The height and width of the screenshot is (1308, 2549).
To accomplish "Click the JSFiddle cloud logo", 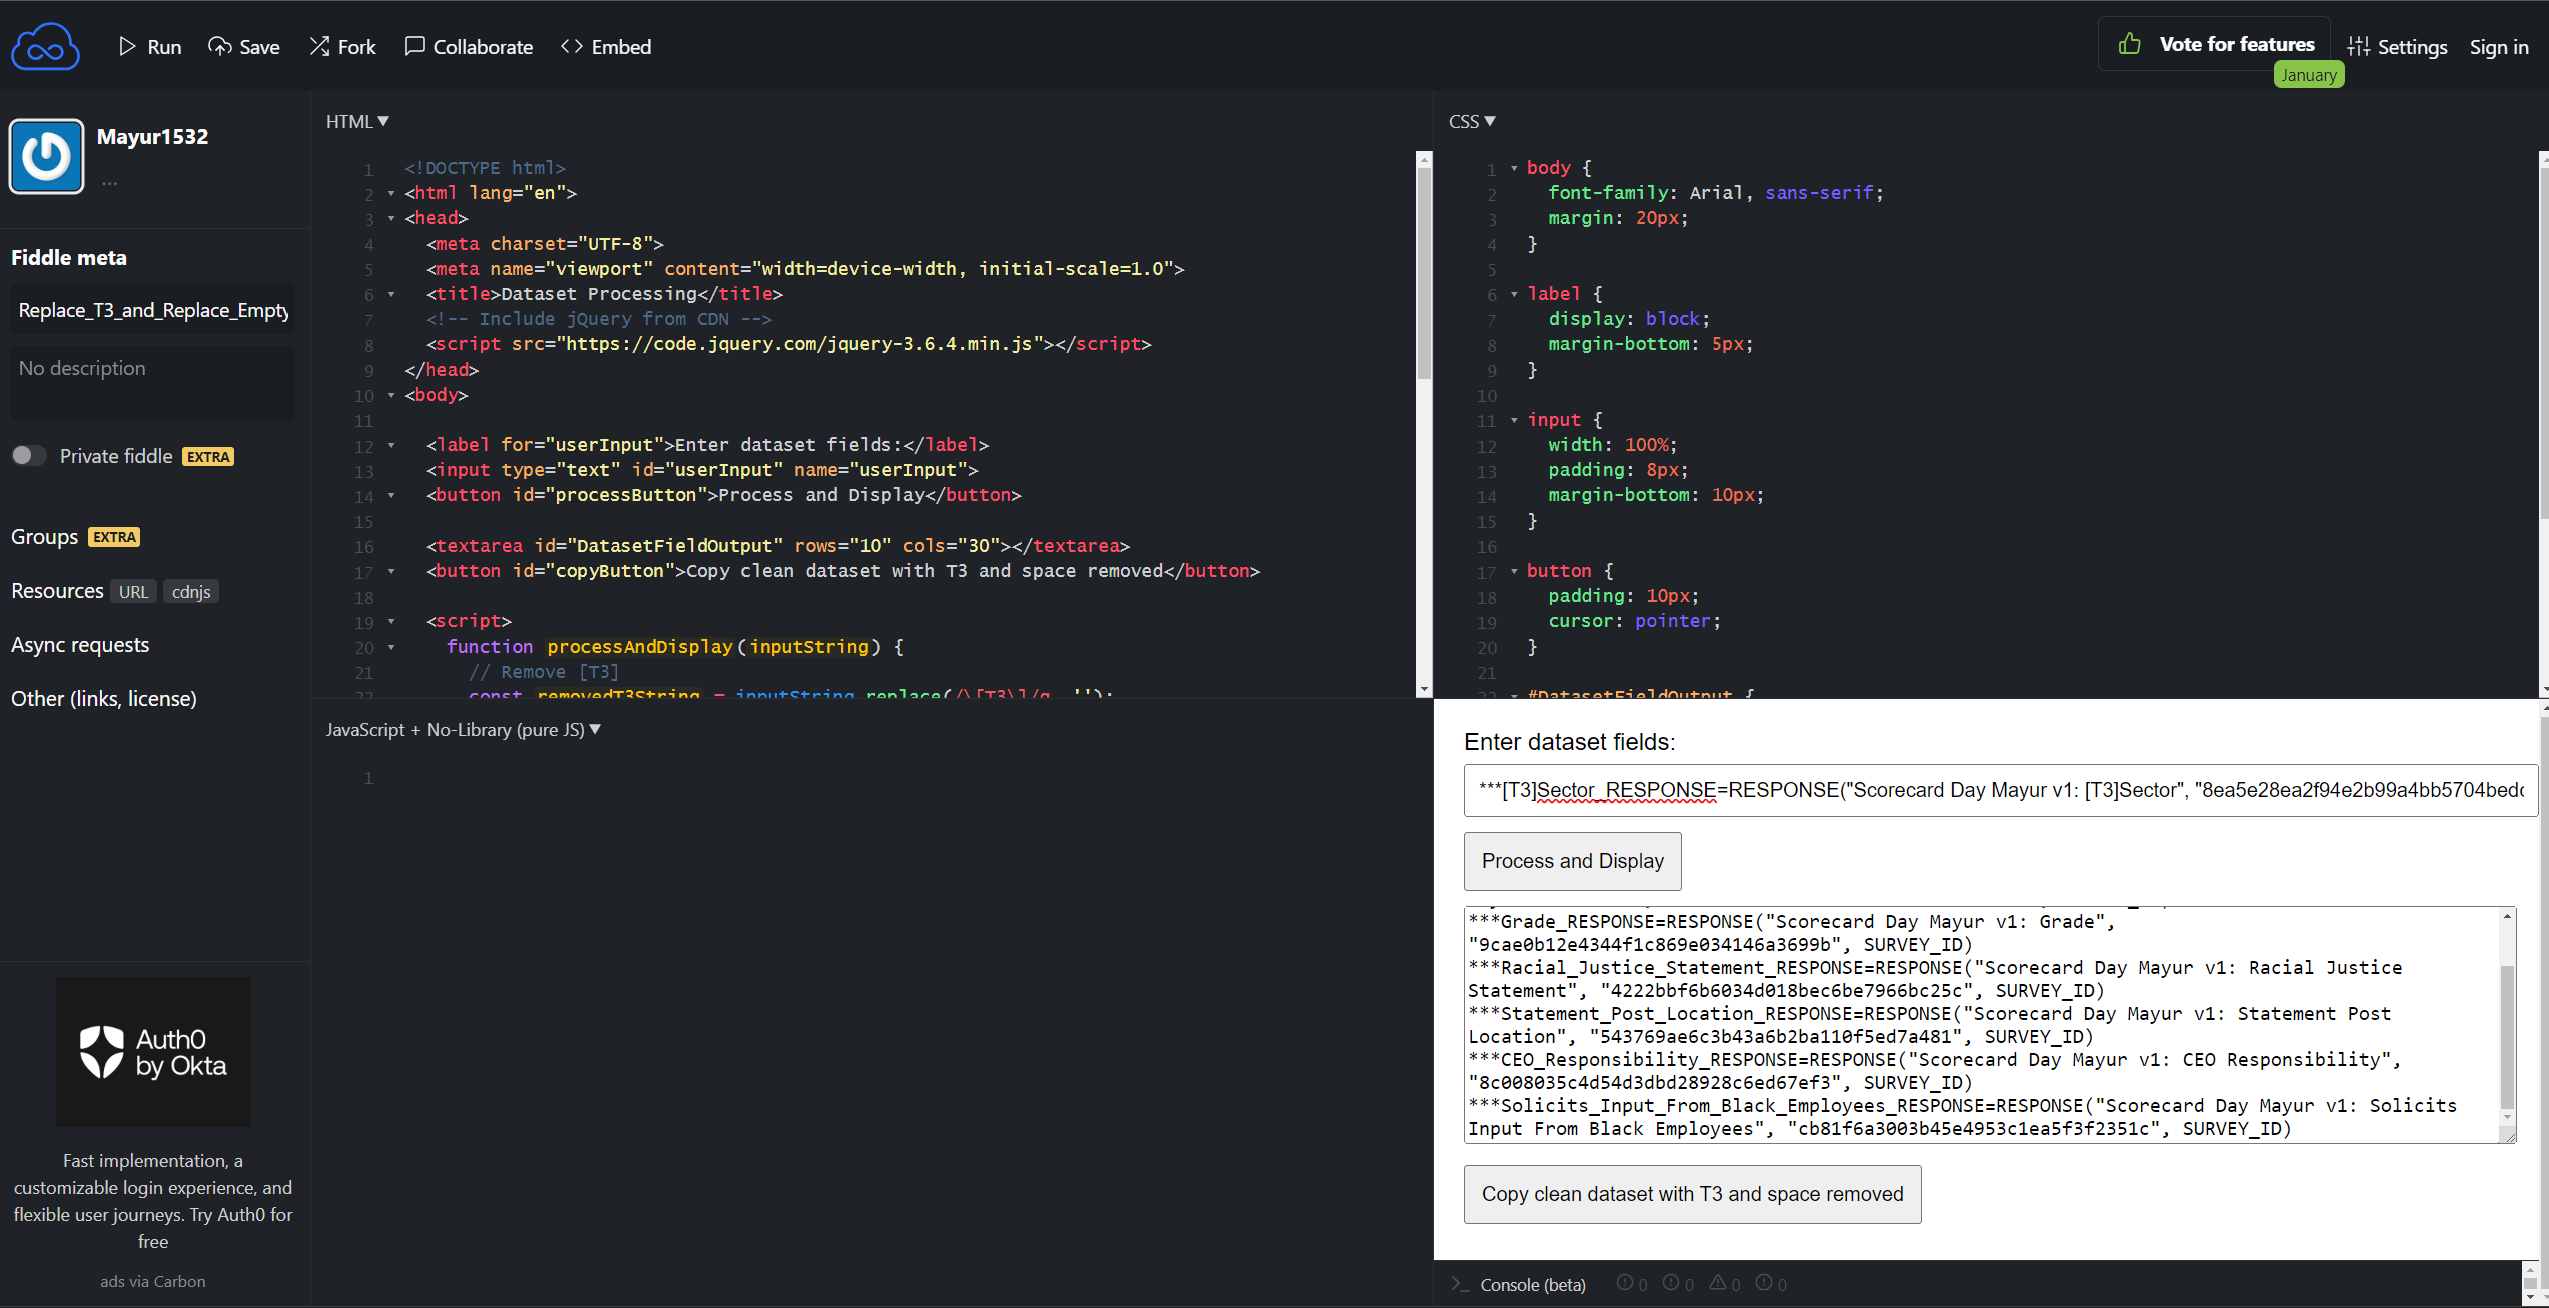I will [x=45, y=46].
